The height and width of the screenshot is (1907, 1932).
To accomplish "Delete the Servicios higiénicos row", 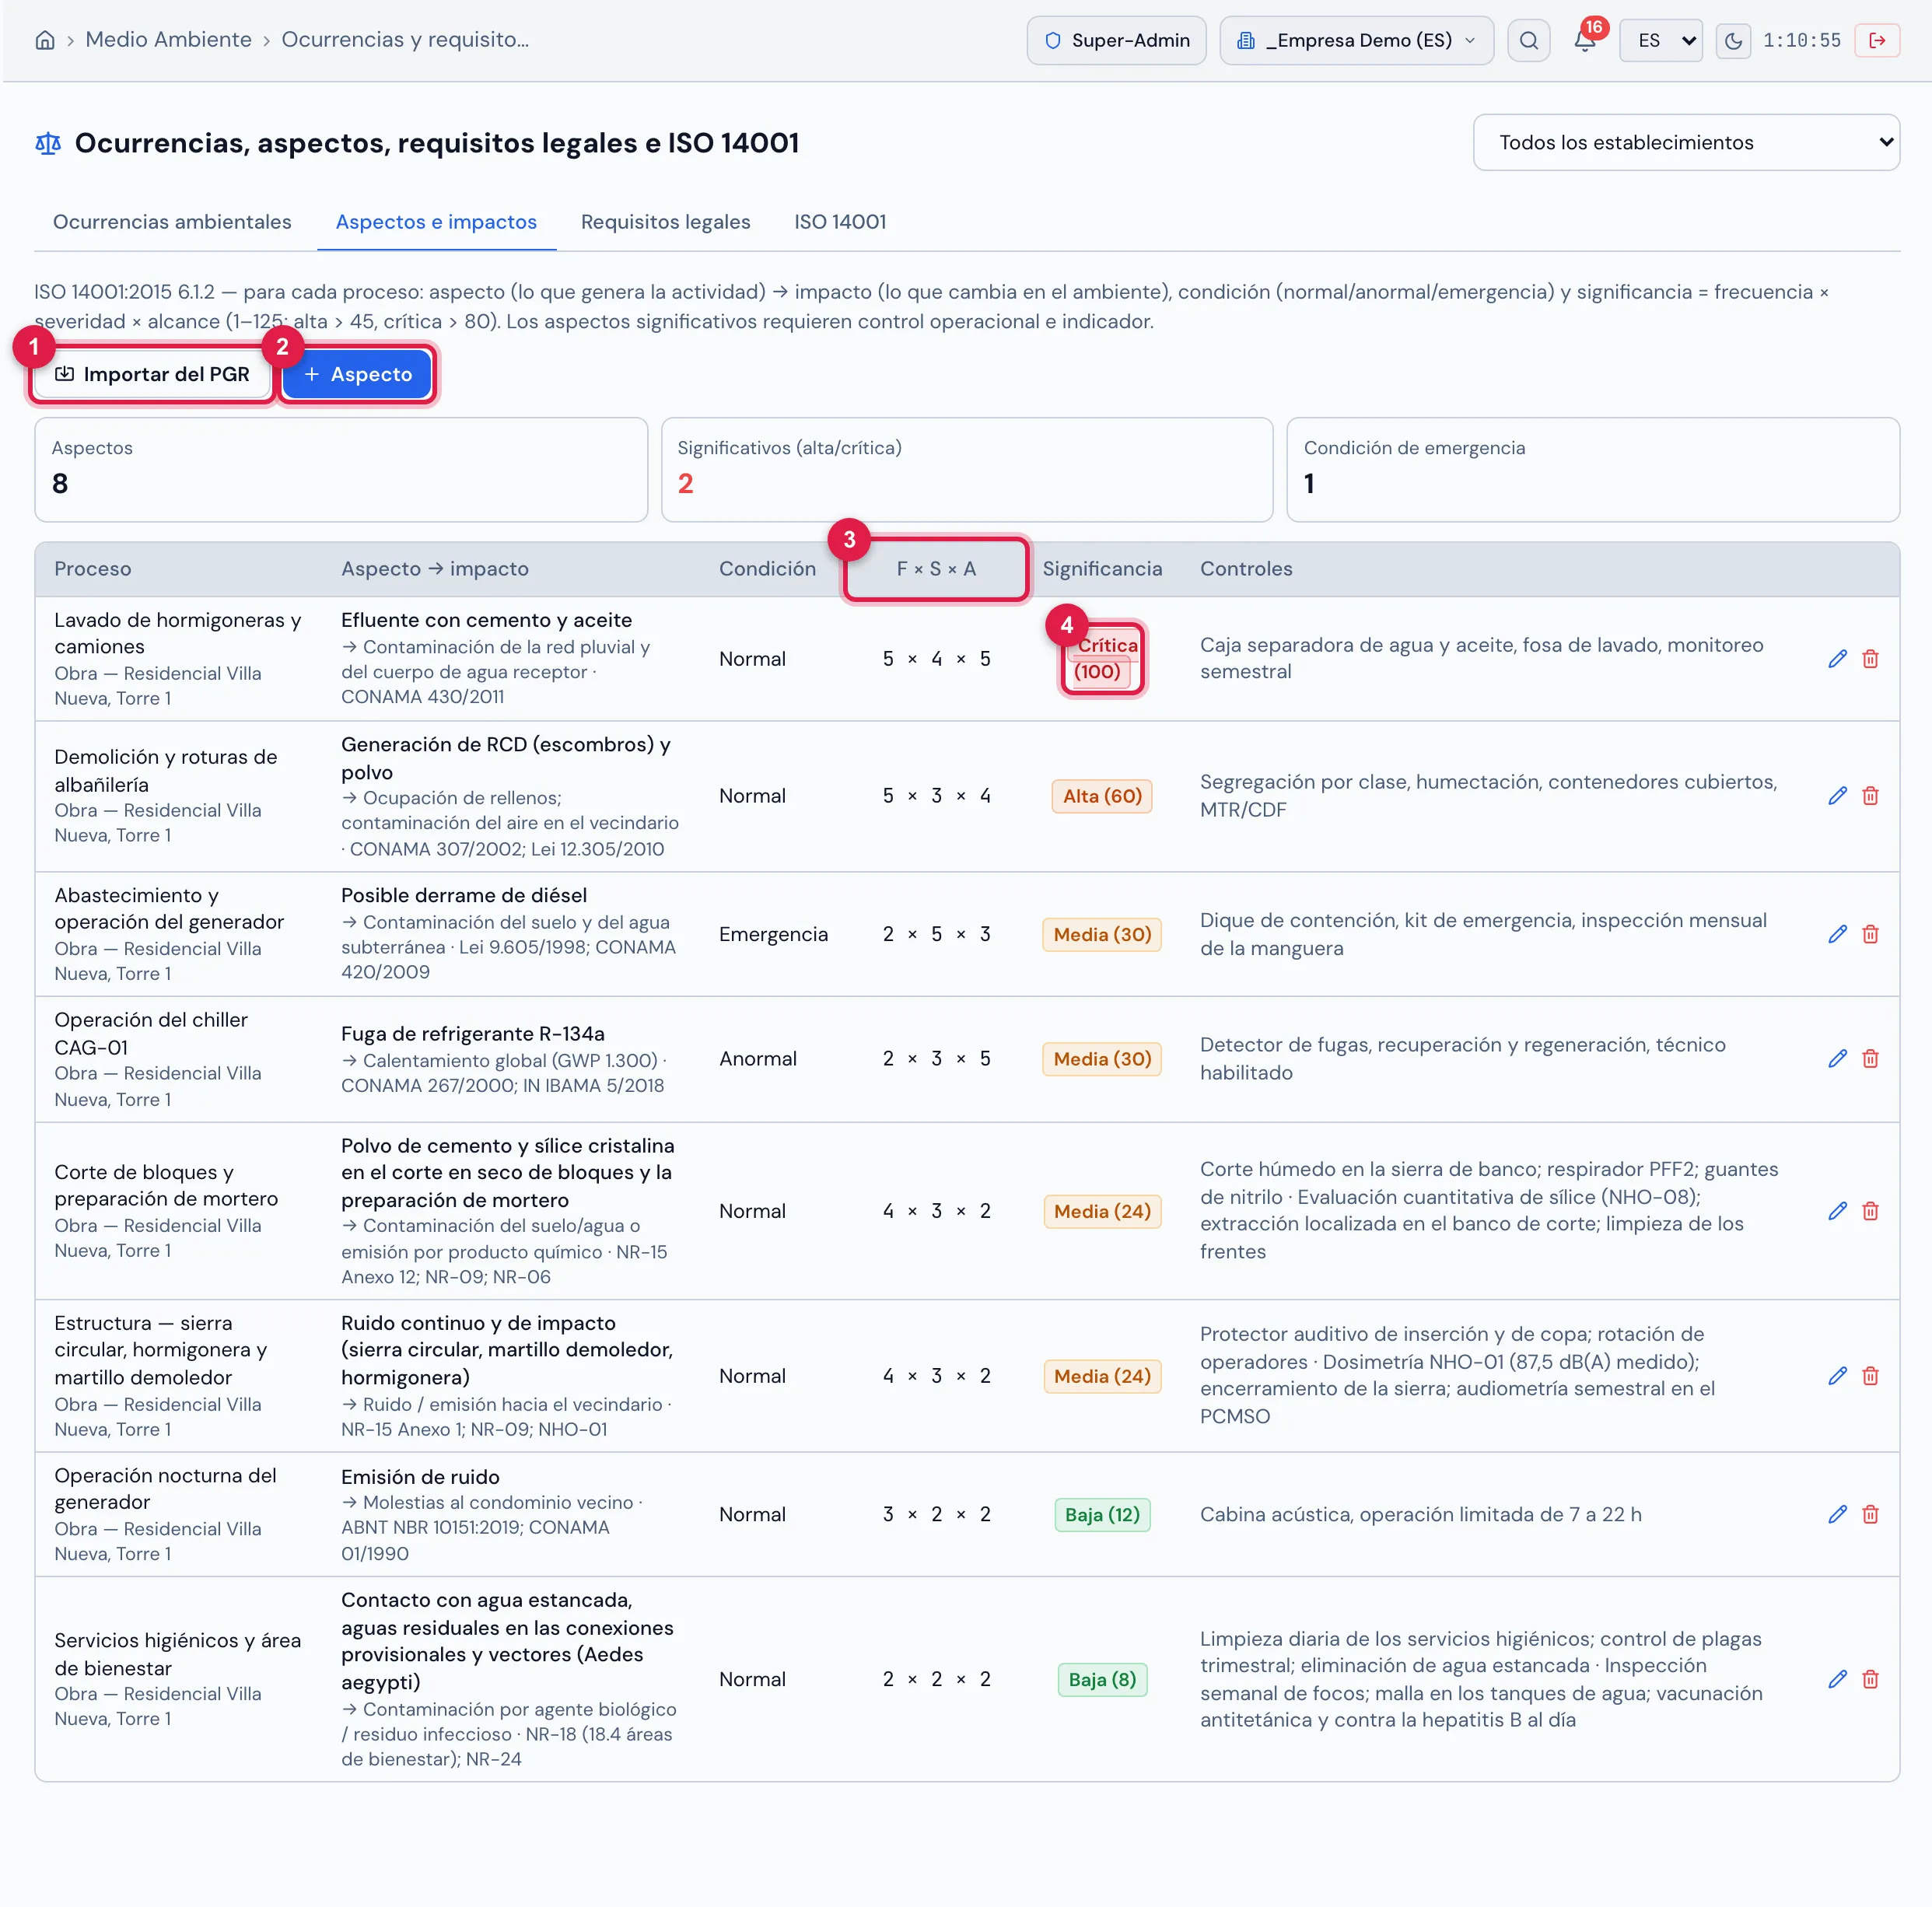I will (x=1870, y=1679).
